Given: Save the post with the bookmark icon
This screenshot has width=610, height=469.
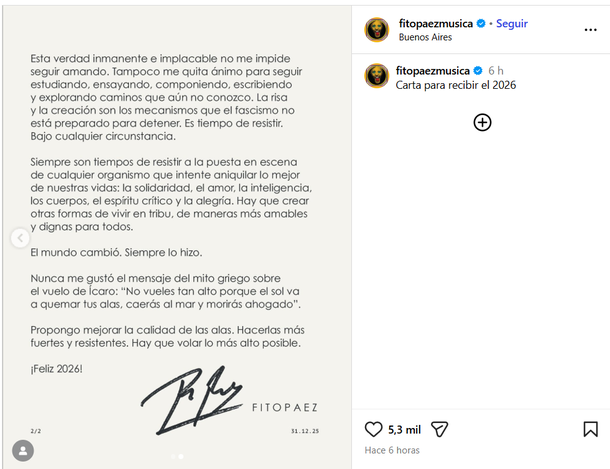Looking at the screenshot, I should point(590,429).
